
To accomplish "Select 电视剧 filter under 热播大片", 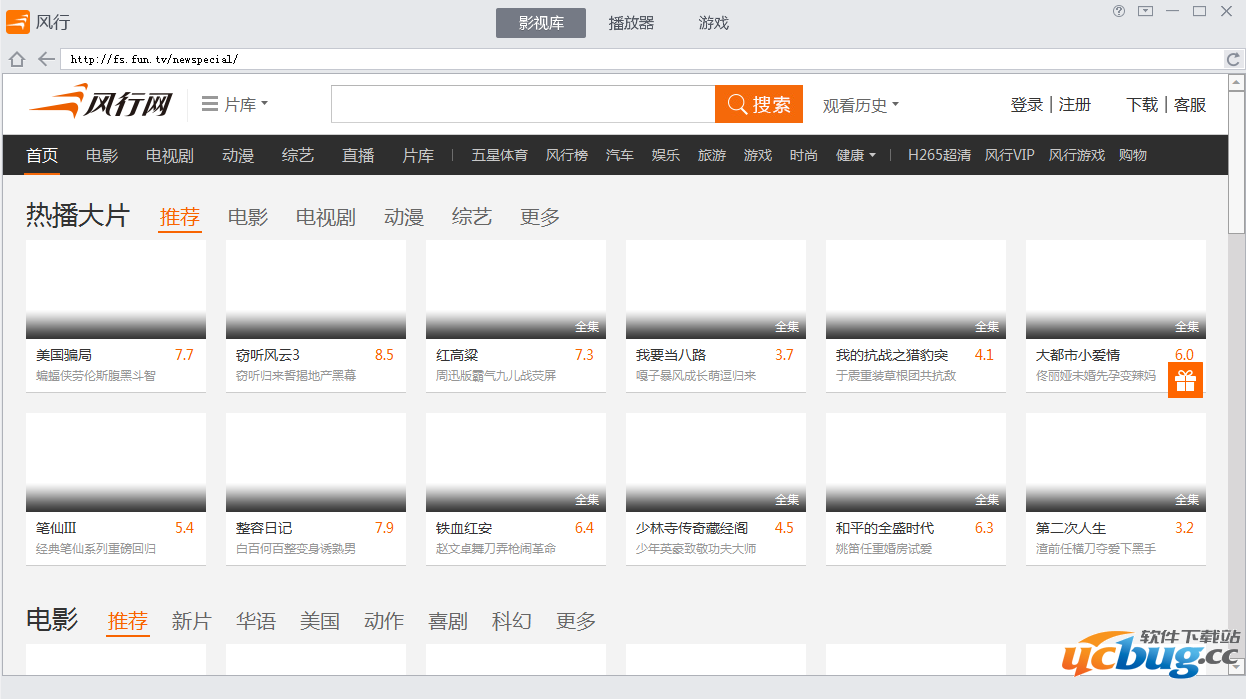I will pos(324,217).
